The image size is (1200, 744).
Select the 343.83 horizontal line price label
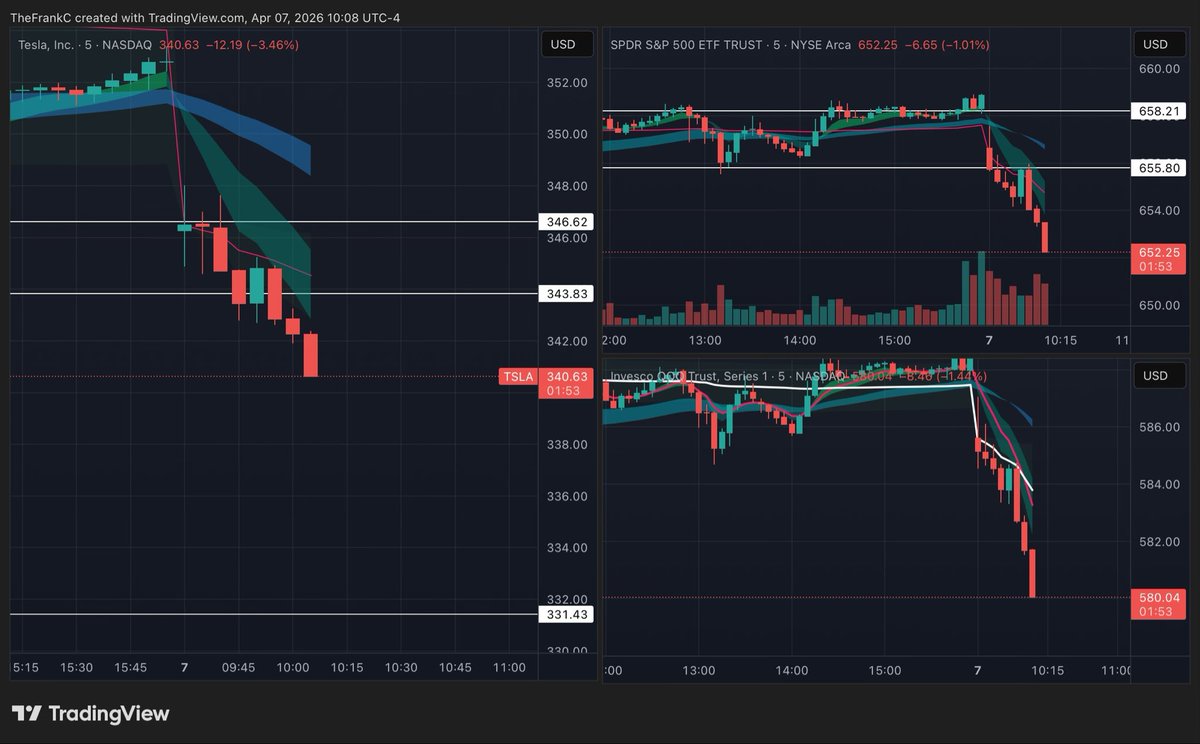pyautogui.click(x=566, y=293)
